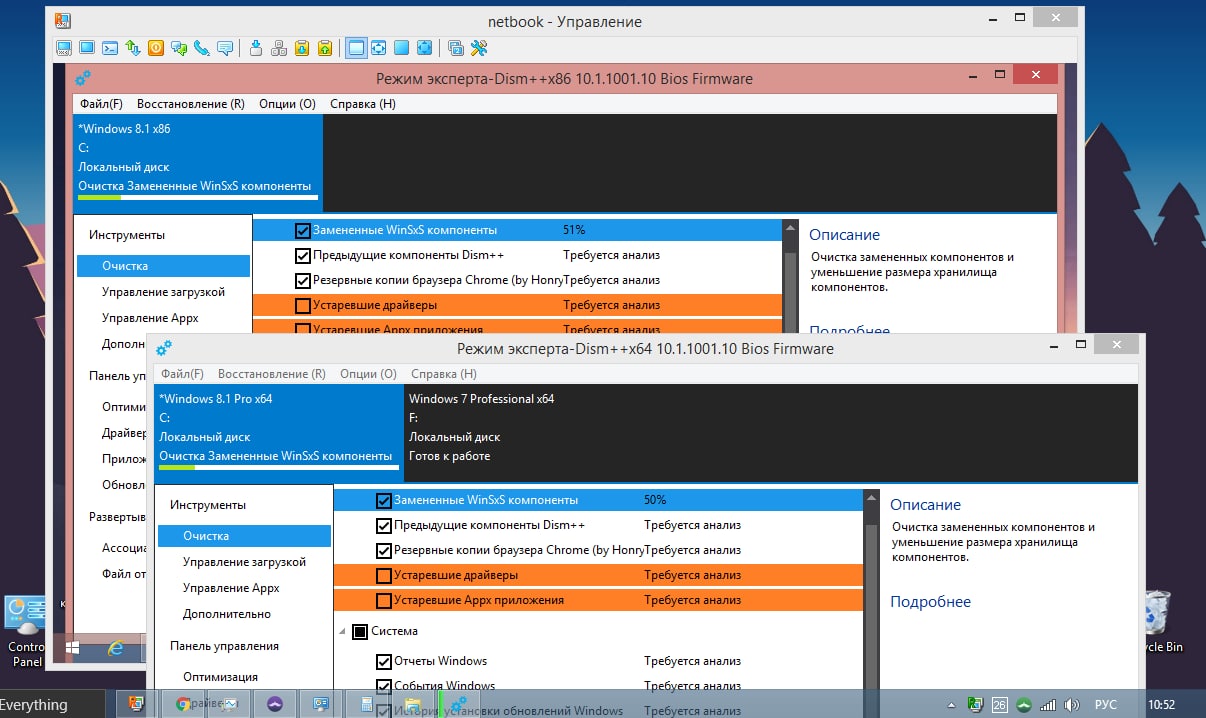
Task: Uncheck Предыдущие компоненты Dism++ in x86 window
Action: tap(303, 255)
